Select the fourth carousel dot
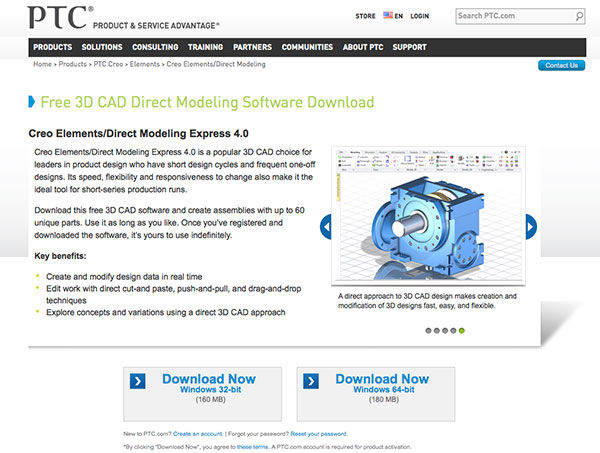This screenshot has height=453, width=600. tap(453, 331)
